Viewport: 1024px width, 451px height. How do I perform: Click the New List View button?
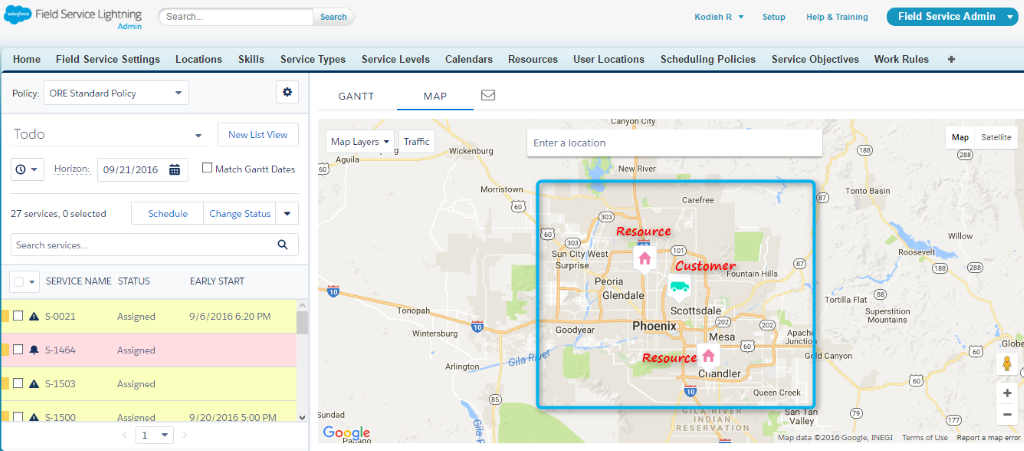pyautogui.click(x=258, y=134)
